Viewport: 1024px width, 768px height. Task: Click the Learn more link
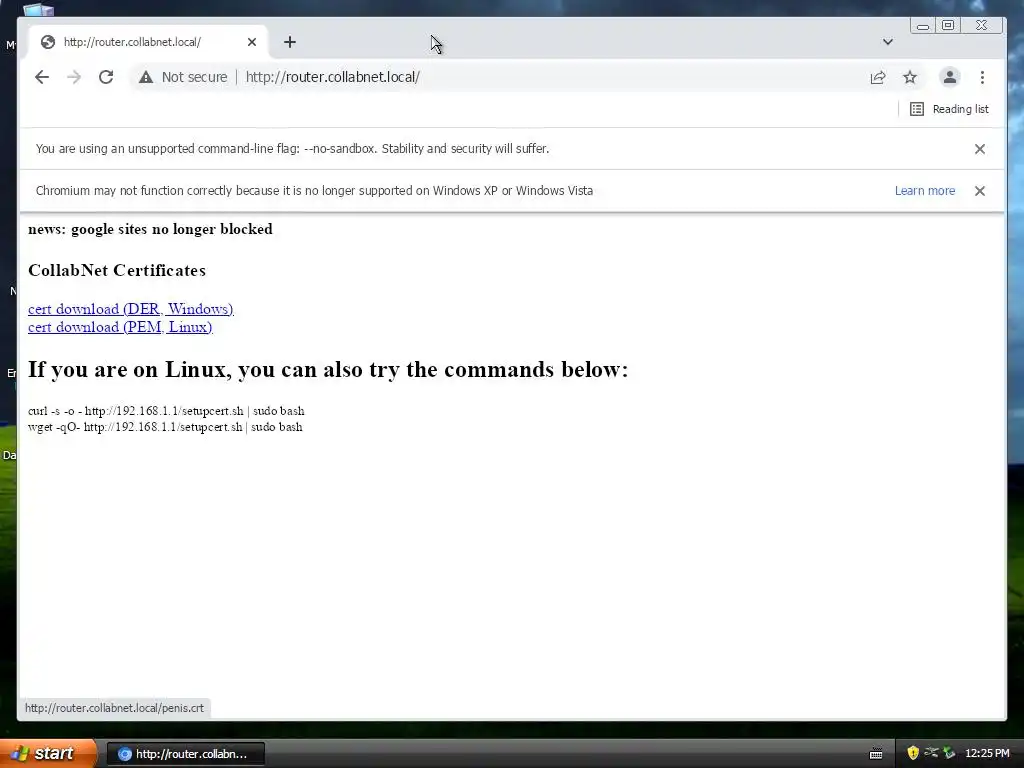click(x=925, y=191)
